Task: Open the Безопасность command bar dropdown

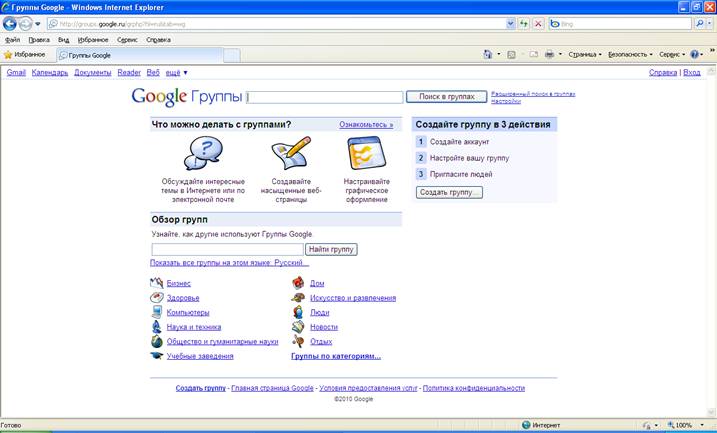Action: click(630, 55)
